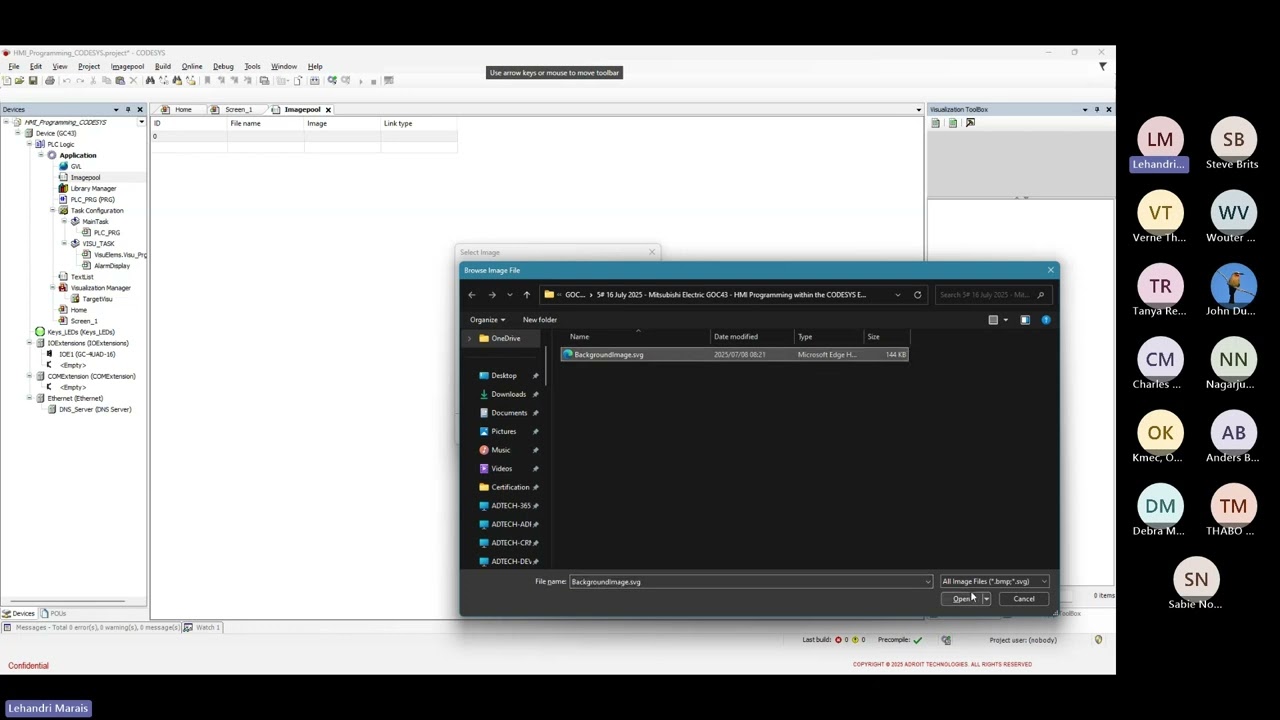Click the Open project folder toolbar icon
This screenshot has height=720, width=1280.
pos(20,81)
